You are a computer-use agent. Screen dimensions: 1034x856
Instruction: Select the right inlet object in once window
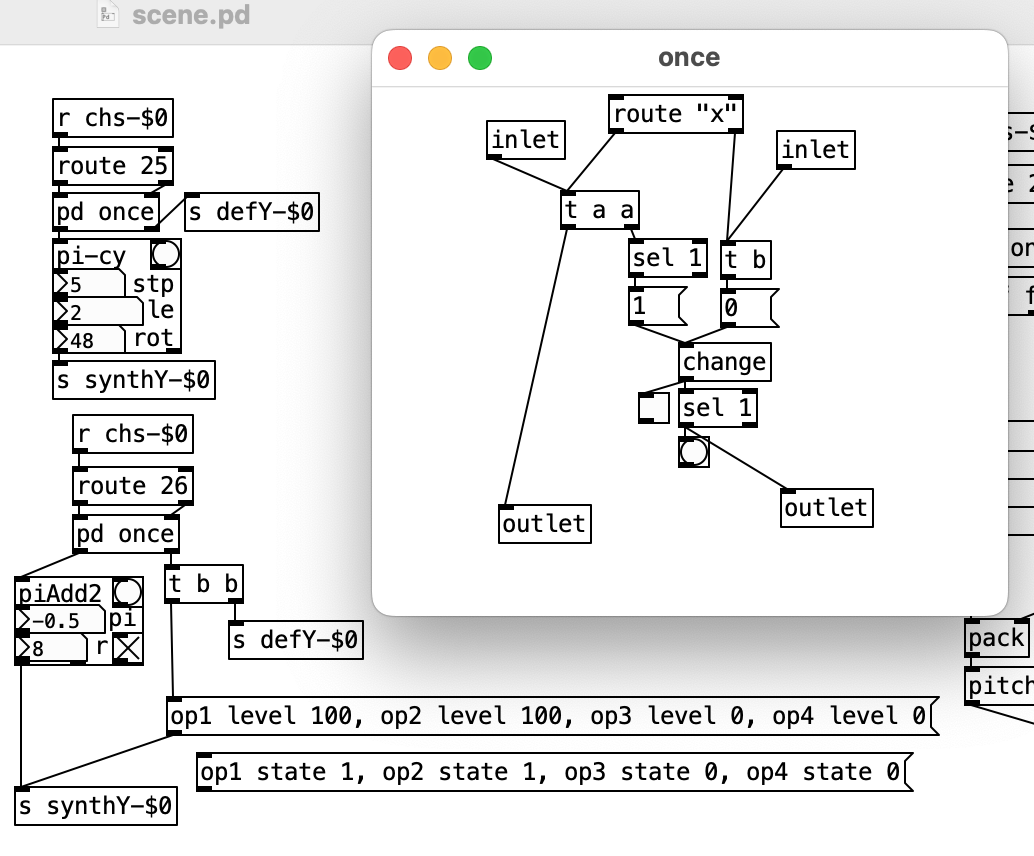tap(816, 150)
